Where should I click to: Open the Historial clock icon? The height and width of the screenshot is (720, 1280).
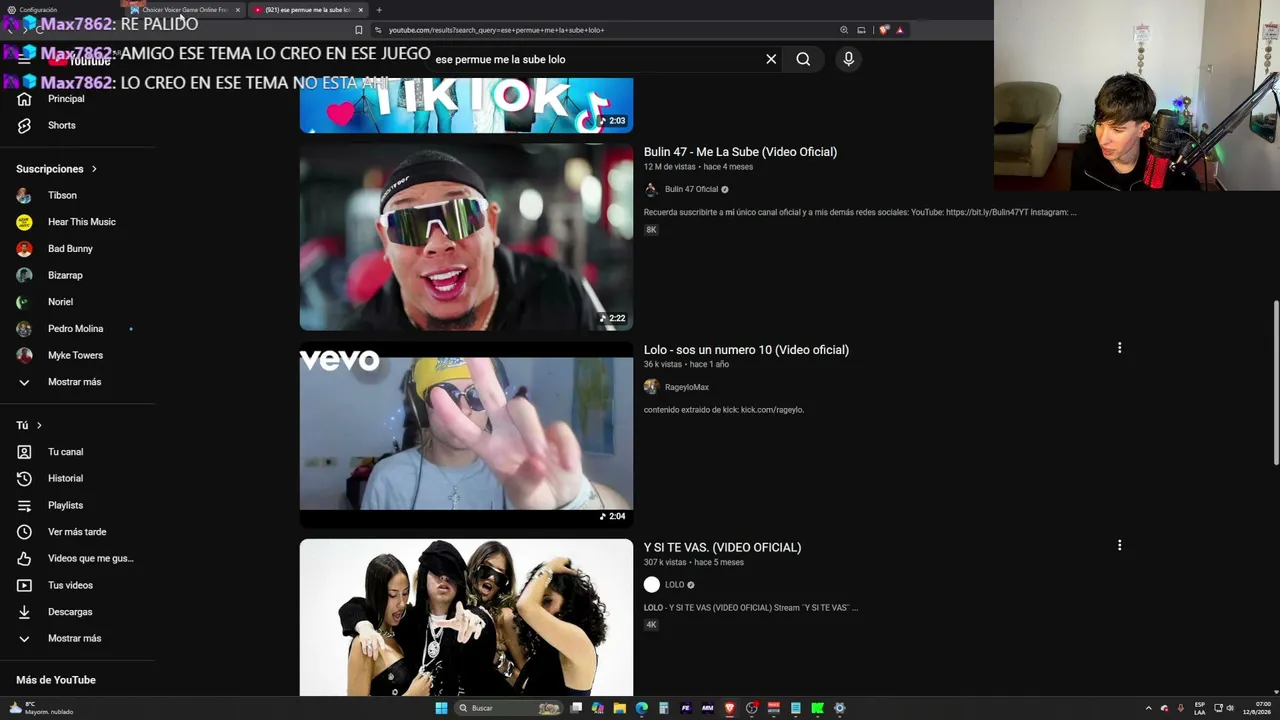[24, 479]
